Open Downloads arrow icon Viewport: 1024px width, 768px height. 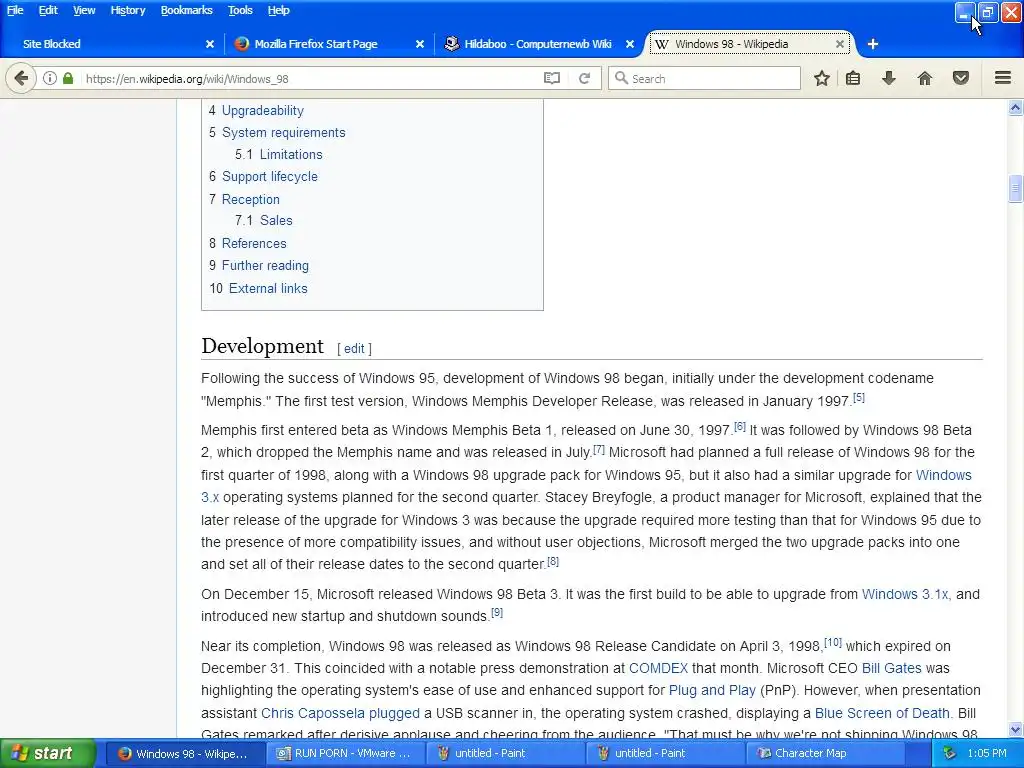(x=889, y=78)
